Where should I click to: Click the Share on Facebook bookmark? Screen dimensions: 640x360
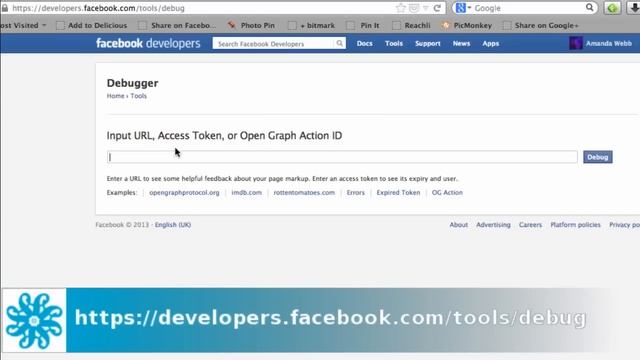click(x=177, y=25)
